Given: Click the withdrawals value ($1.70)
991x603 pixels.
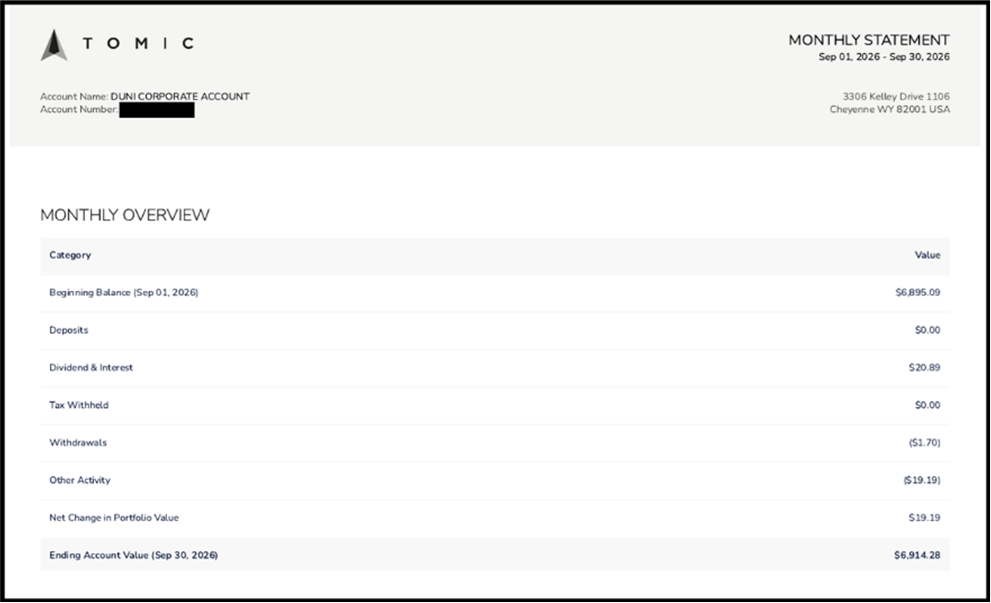Looking at the screenshot, I should pos(925,442).
